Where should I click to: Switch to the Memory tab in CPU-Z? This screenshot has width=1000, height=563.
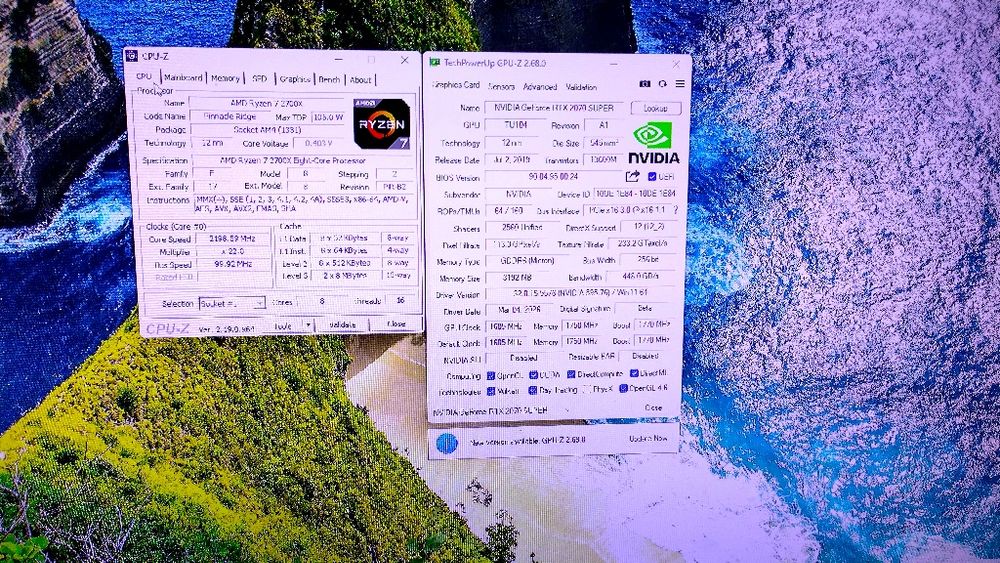click(225, 78)
